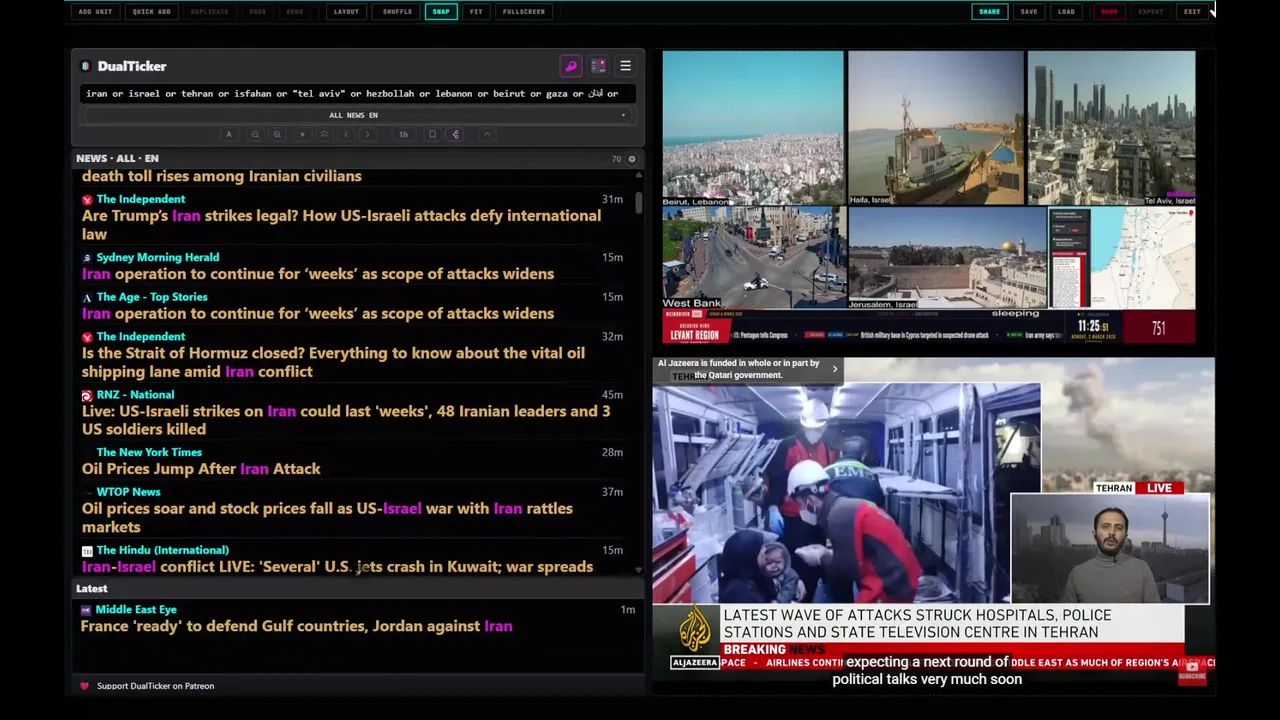This screenshot has width=1280, height=720.
Task: Click DUPLICATE in top toolbar
Action: (210, 12)
